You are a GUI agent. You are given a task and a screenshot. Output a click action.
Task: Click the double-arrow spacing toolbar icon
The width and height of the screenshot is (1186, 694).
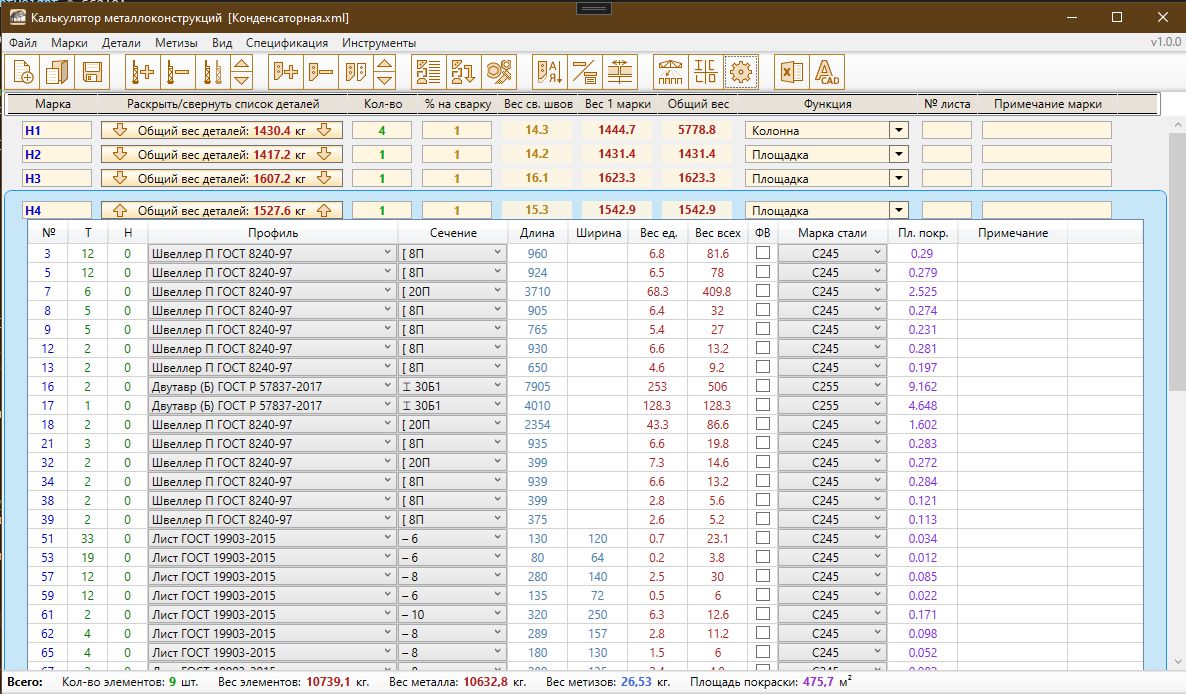coord(619,73)
